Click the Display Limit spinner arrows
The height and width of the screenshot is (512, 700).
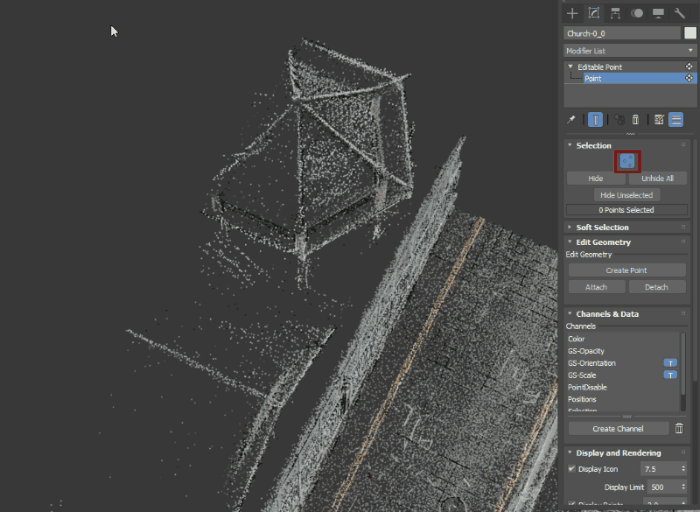[683, 487]
